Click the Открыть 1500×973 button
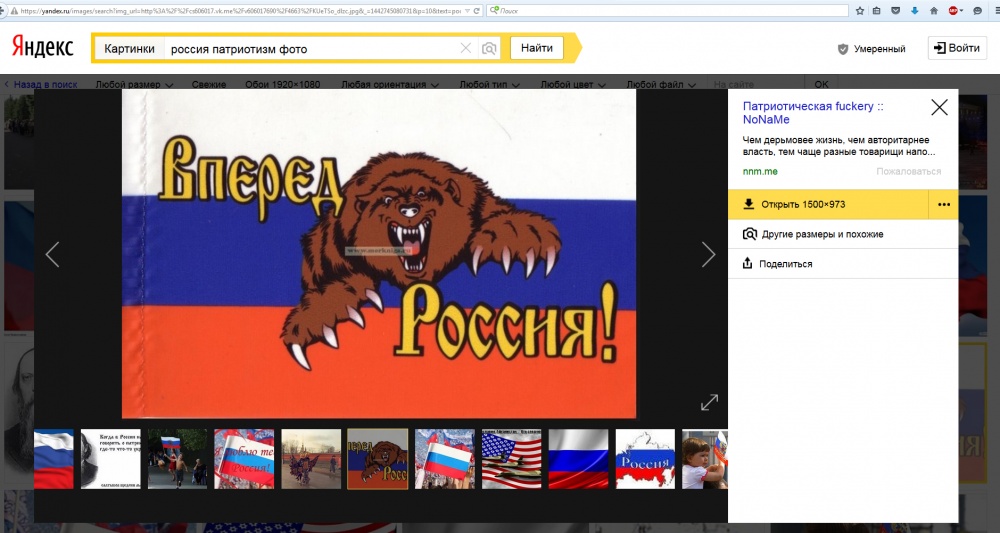The image size is (1000, 533). pyautogui.click(x=828, y=204)
